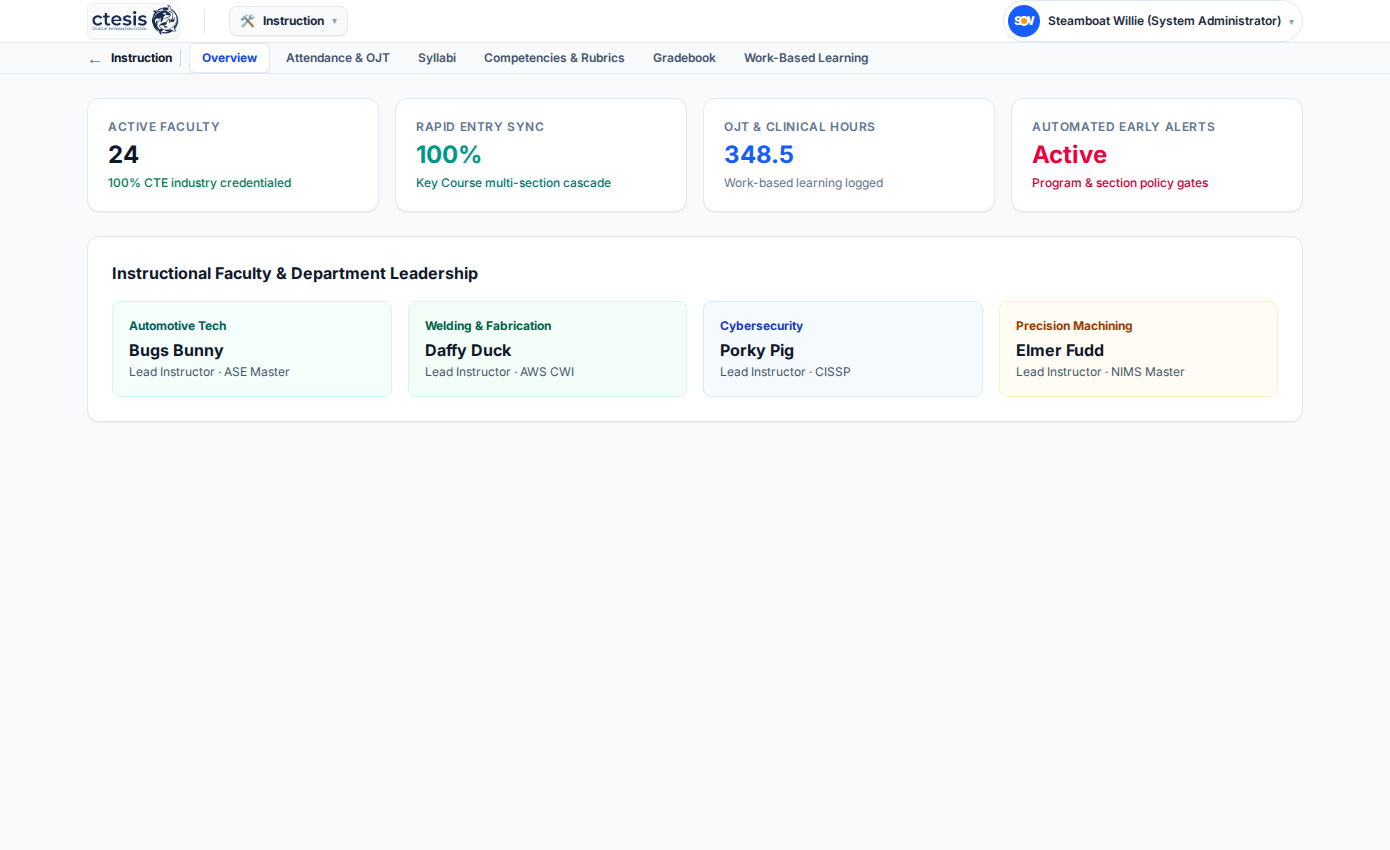
Task: Select the OJT & Clinical Hours card
Action: 849,155
